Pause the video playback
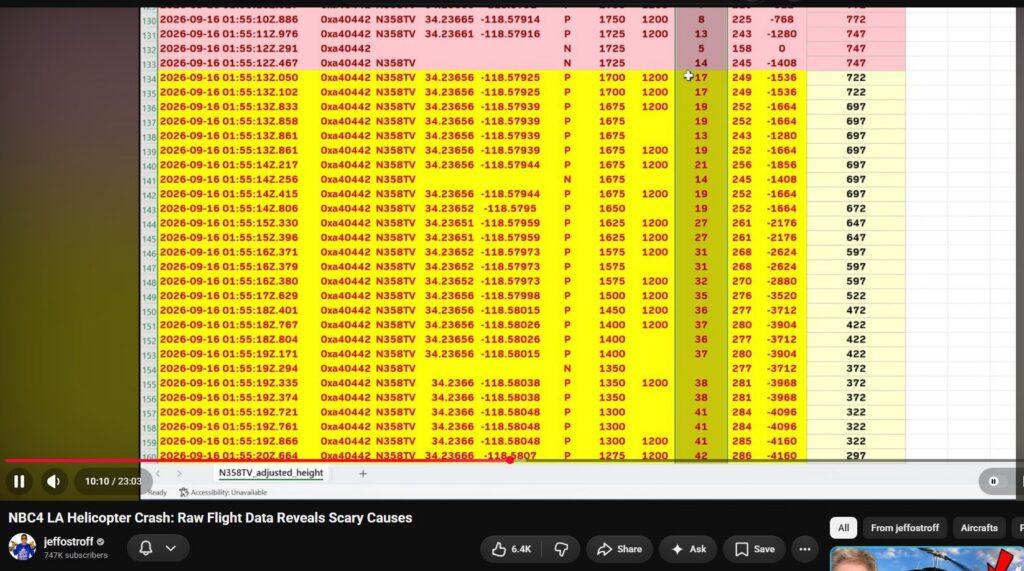The height and width of the screenshot is (571, 1024). (x=19, y=481)
